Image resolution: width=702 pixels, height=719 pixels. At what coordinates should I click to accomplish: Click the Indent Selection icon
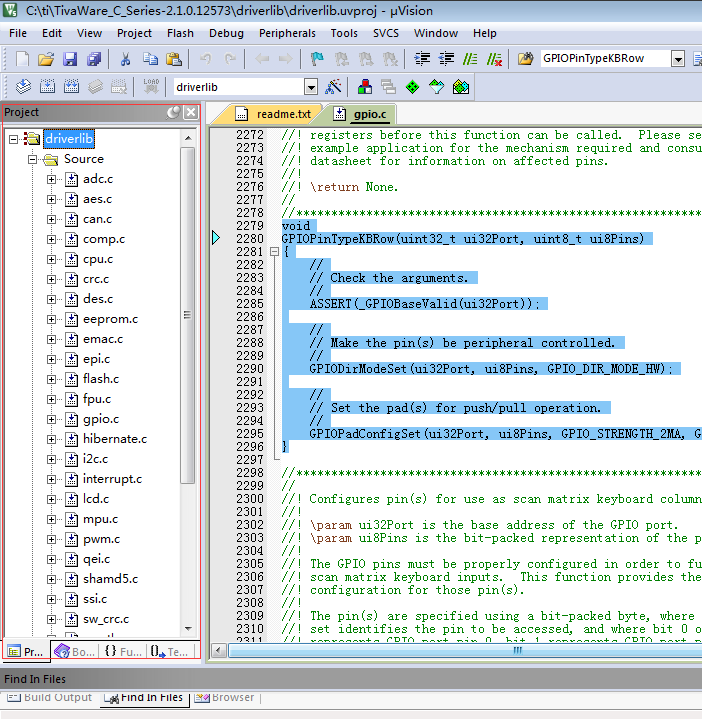422,59
